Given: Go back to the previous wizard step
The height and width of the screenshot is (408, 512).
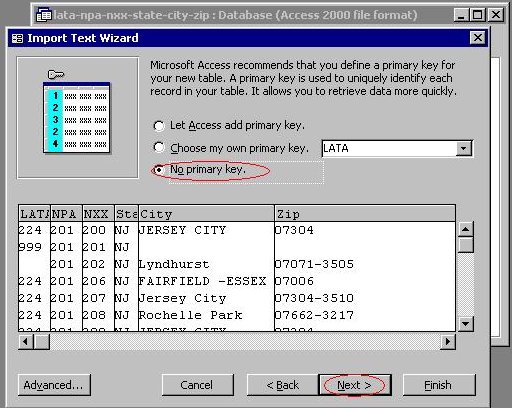Looking at the screenshot, I should coord(282,385).
